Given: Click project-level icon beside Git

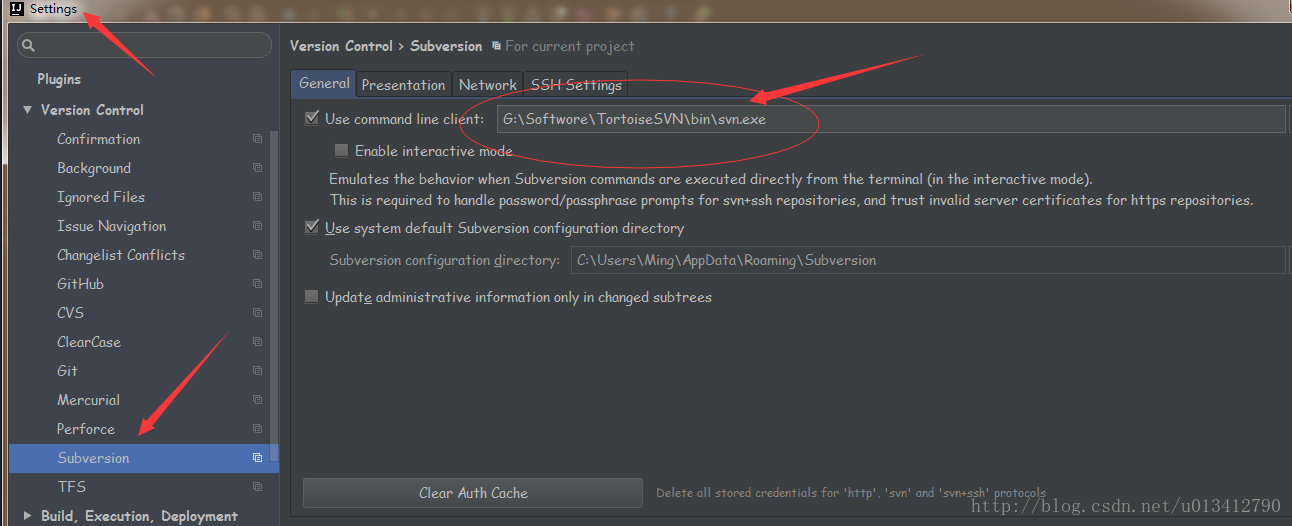Looking at the screenshot, I should (257, 371).
